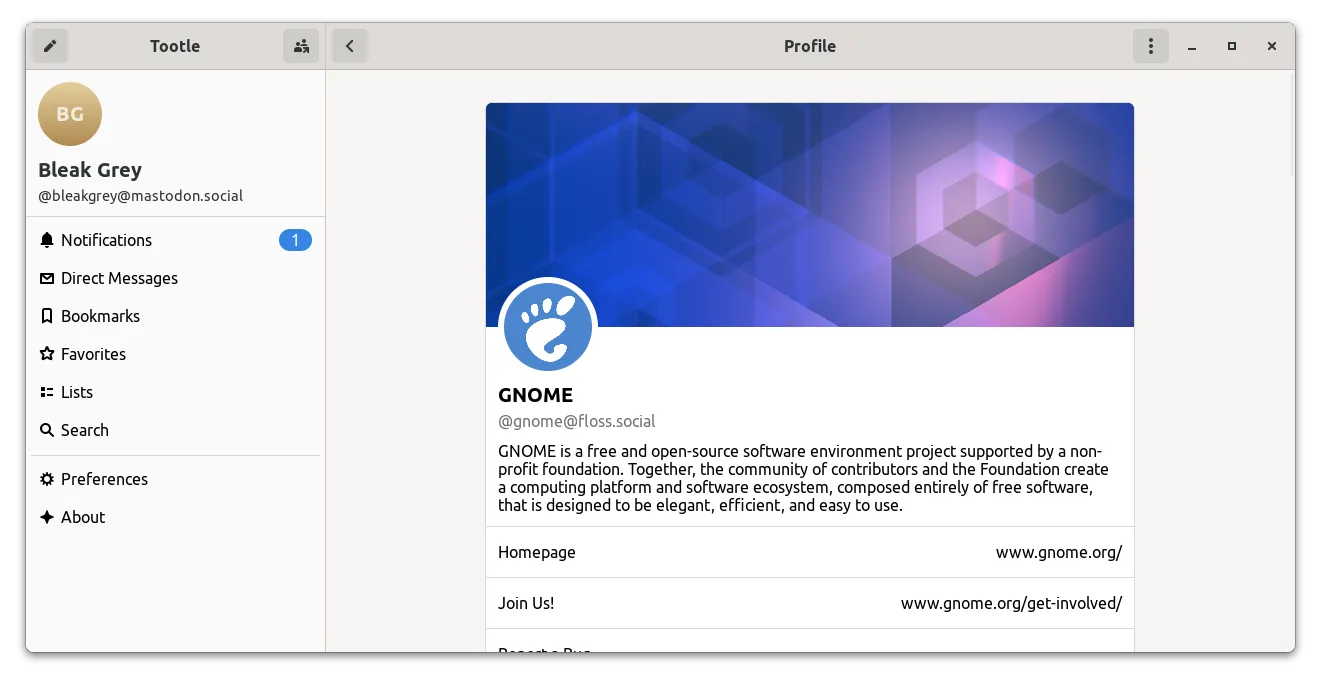
Task: Open About in the sidebar
Action: click(x=176, y=517)
